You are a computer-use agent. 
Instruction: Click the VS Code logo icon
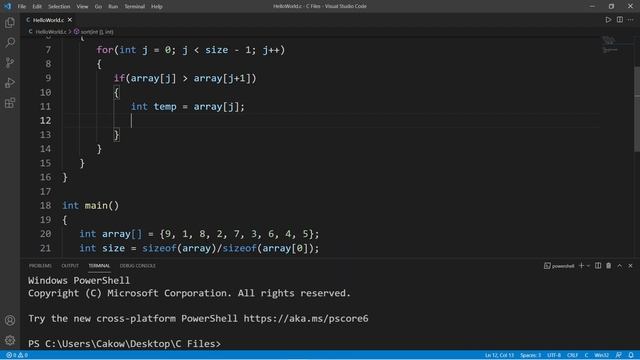[7, 6]
